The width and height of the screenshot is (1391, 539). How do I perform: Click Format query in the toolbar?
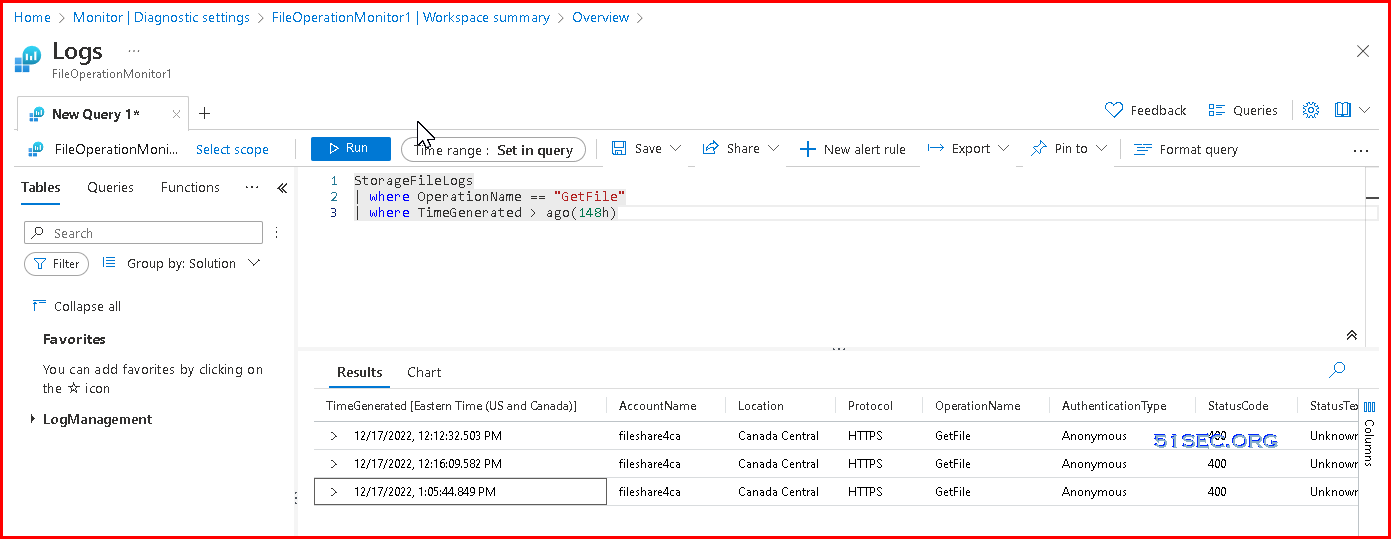tap(1186, 149)
